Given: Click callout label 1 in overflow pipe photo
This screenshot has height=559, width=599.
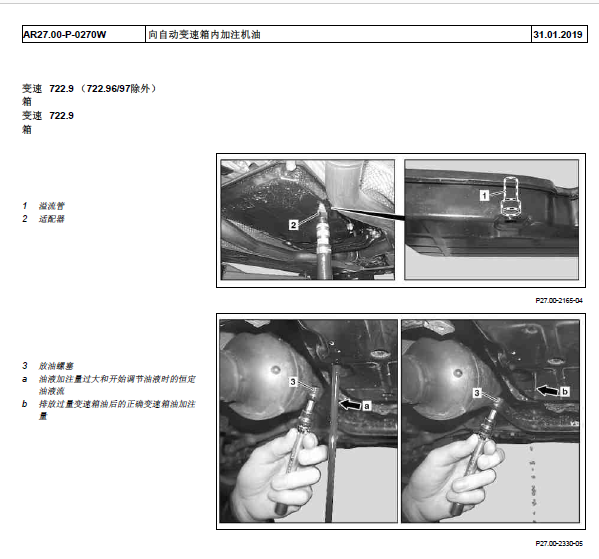Looking at the screenshot, I should coord(484,196).
